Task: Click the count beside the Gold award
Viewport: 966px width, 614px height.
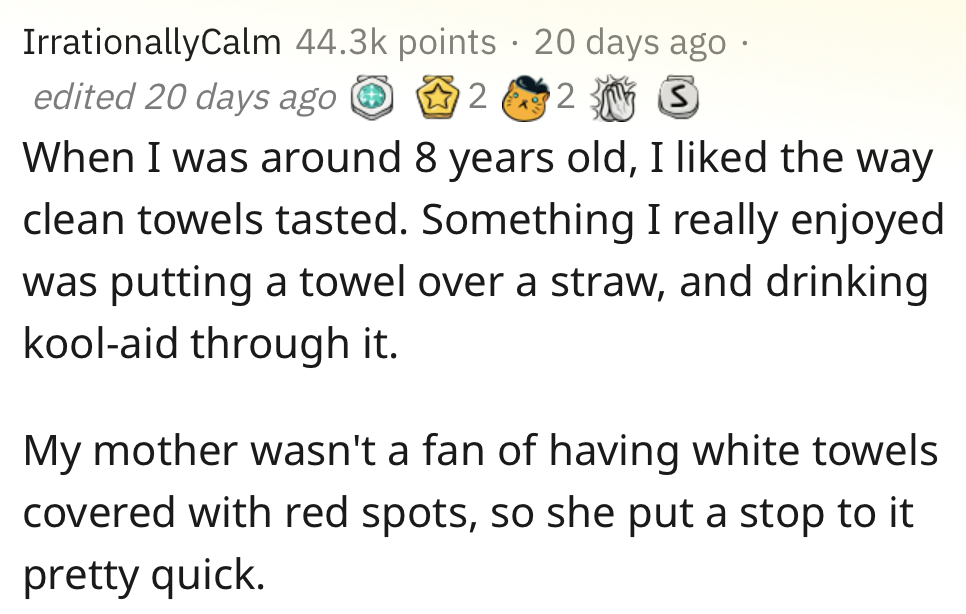Action: (x=477, y=98)
